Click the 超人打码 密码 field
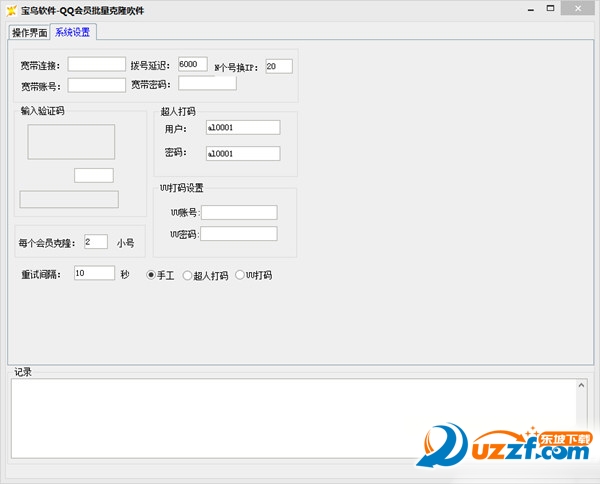Screen dimensions: 600x484 click(243, 153)
